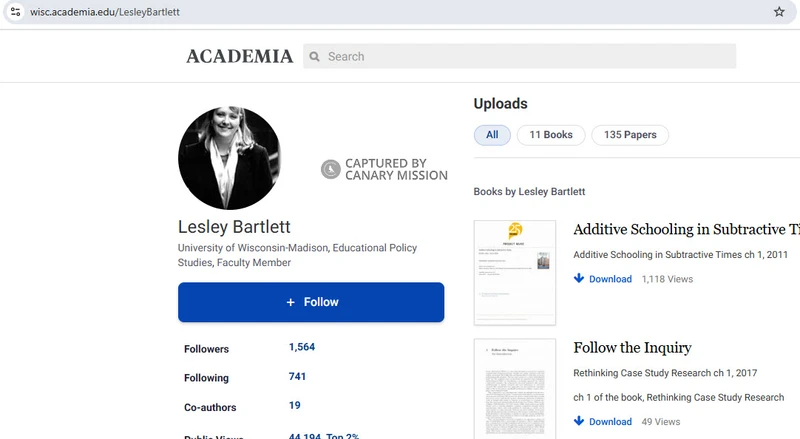Image resolution: width=800 pixels, height=439 pixels.
Task: Click the '1,118 Views' text
Action: (x=667, y=279)
